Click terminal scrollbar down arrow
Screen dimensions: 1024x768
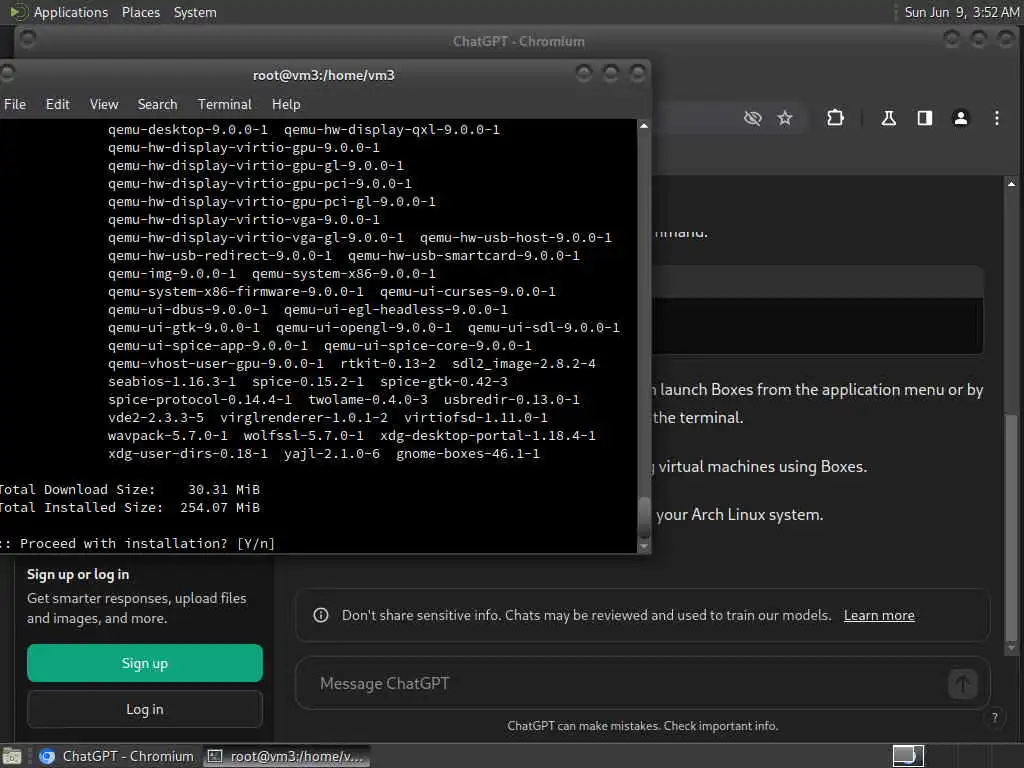644,547
